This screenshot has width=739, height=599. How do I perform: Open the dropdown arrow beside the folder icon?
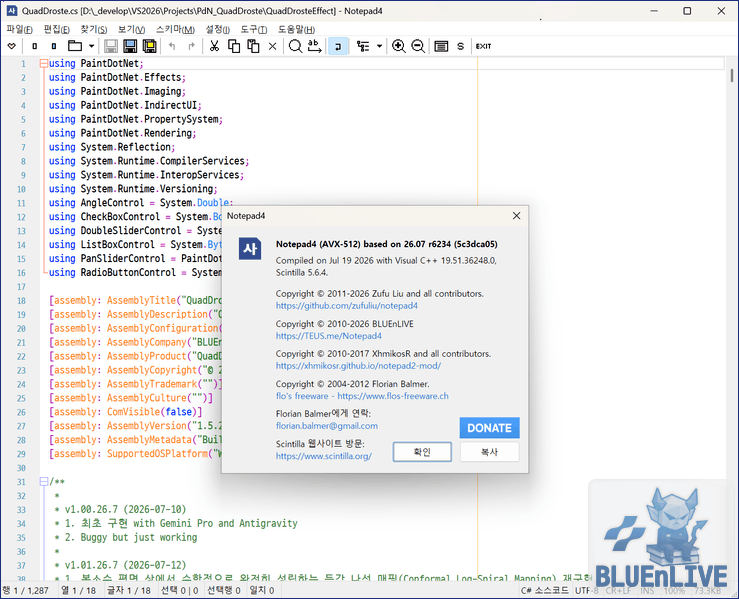(91, 46)
